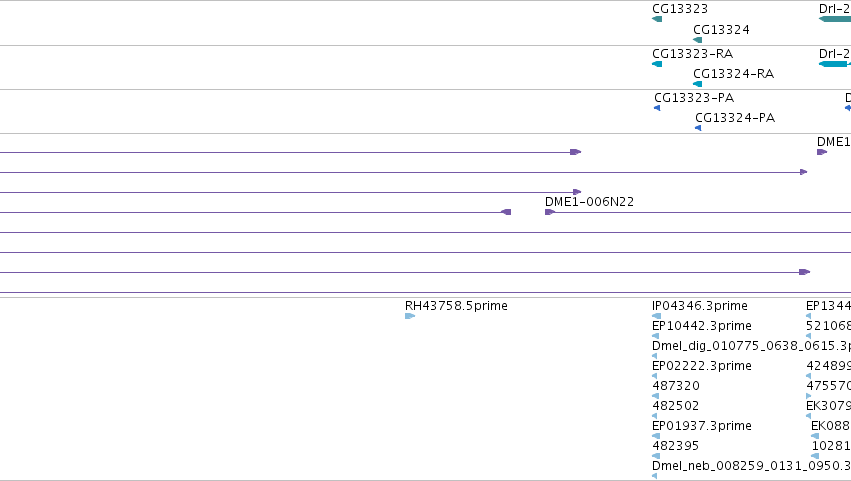This screenshot has height=481, width=851.
Task: Open the CG13324-RA transcript label
Action: tap(733, 74)
